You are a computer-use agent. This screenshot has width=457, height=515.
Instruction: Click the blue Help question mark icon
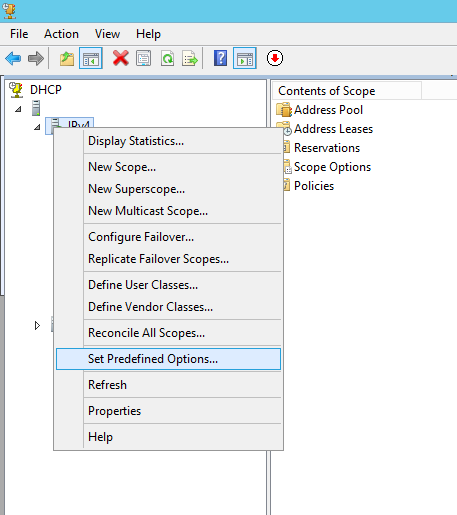(x=220, y=58)
